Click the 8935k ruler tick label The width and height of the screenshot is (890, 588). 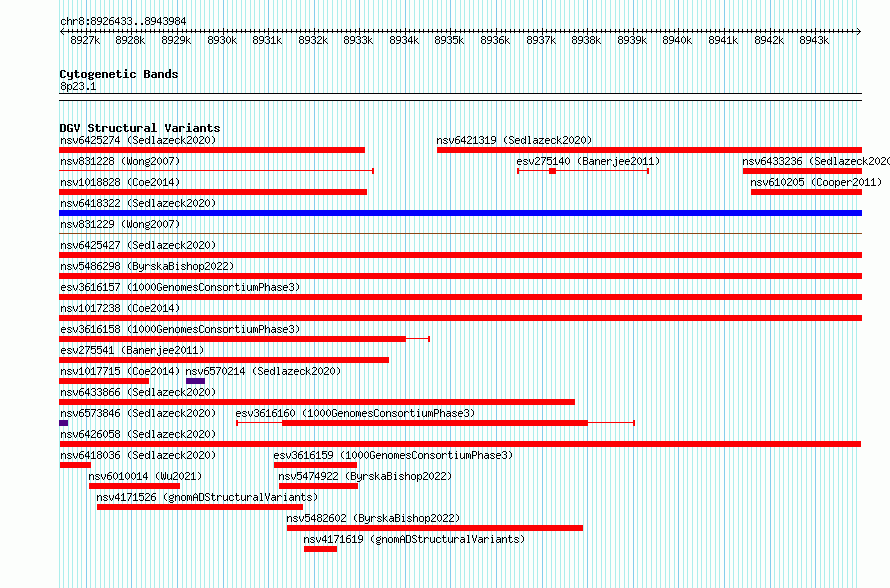pyautogui.click(x=449, y=40)
